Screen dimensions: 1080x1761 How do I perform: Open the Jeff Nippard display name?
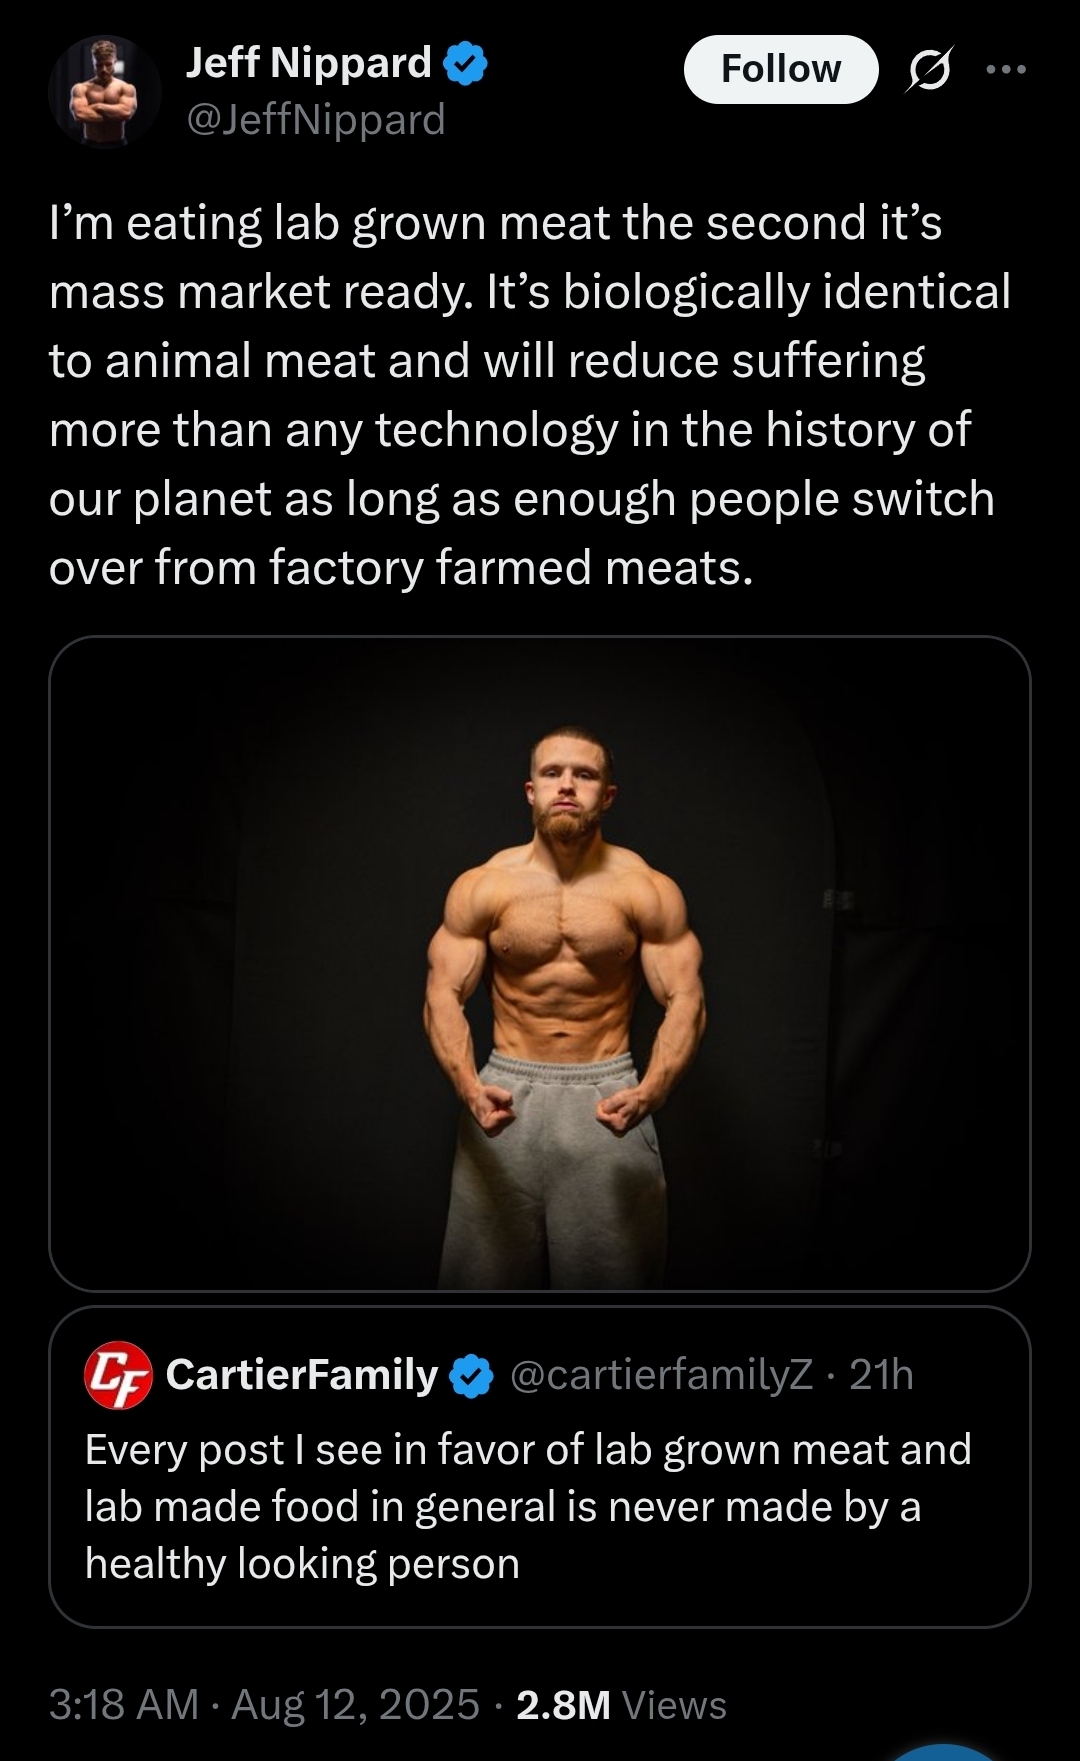click(308, 62)
